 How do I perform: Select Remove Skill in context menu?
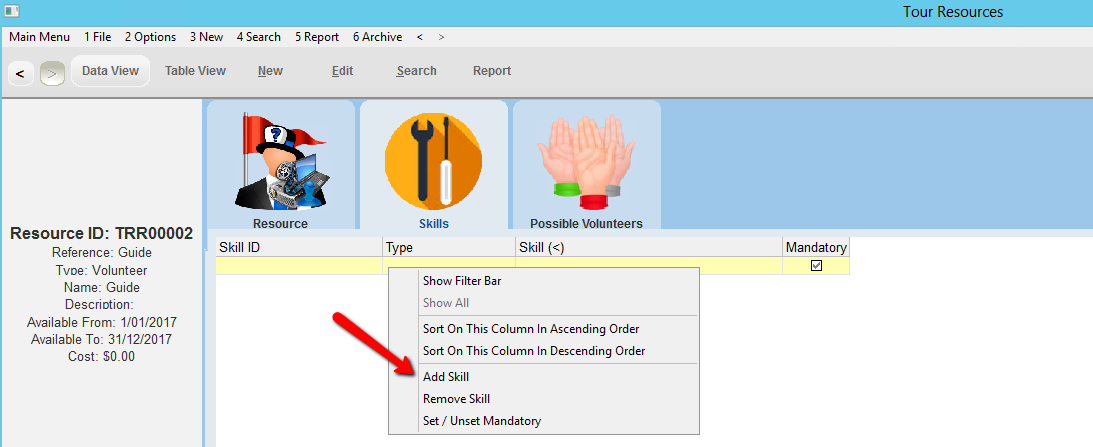click(x=456, y=399)
